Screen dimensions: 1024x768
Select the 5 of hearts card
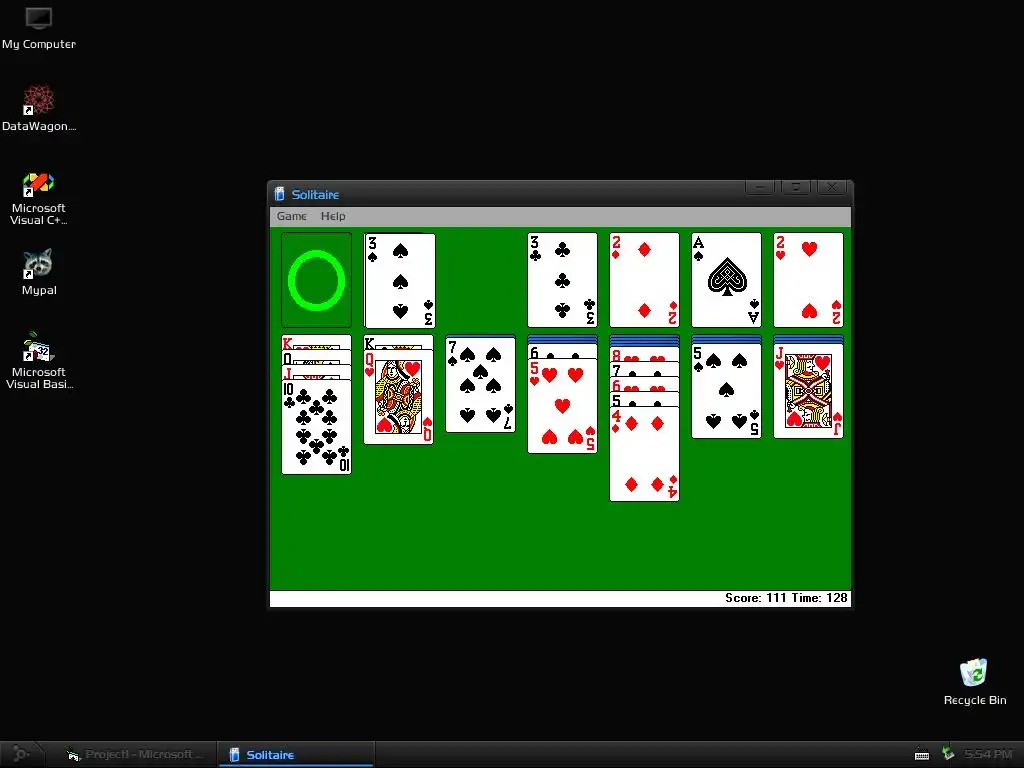(x=562, y=406)
